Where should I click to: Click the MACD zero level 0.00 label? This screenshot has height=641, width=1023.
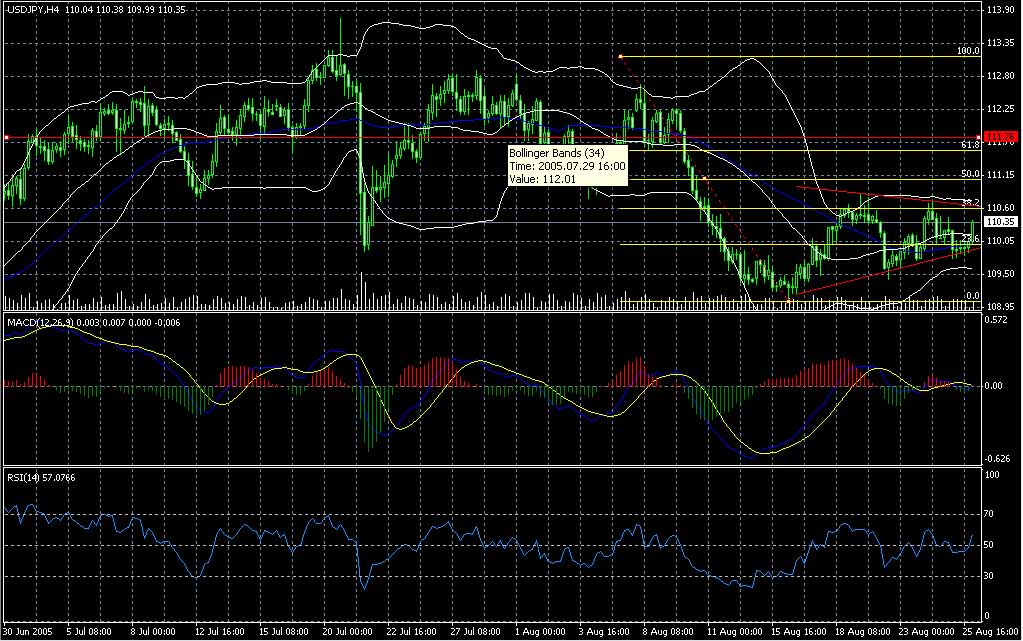click(x=994, y=386)
